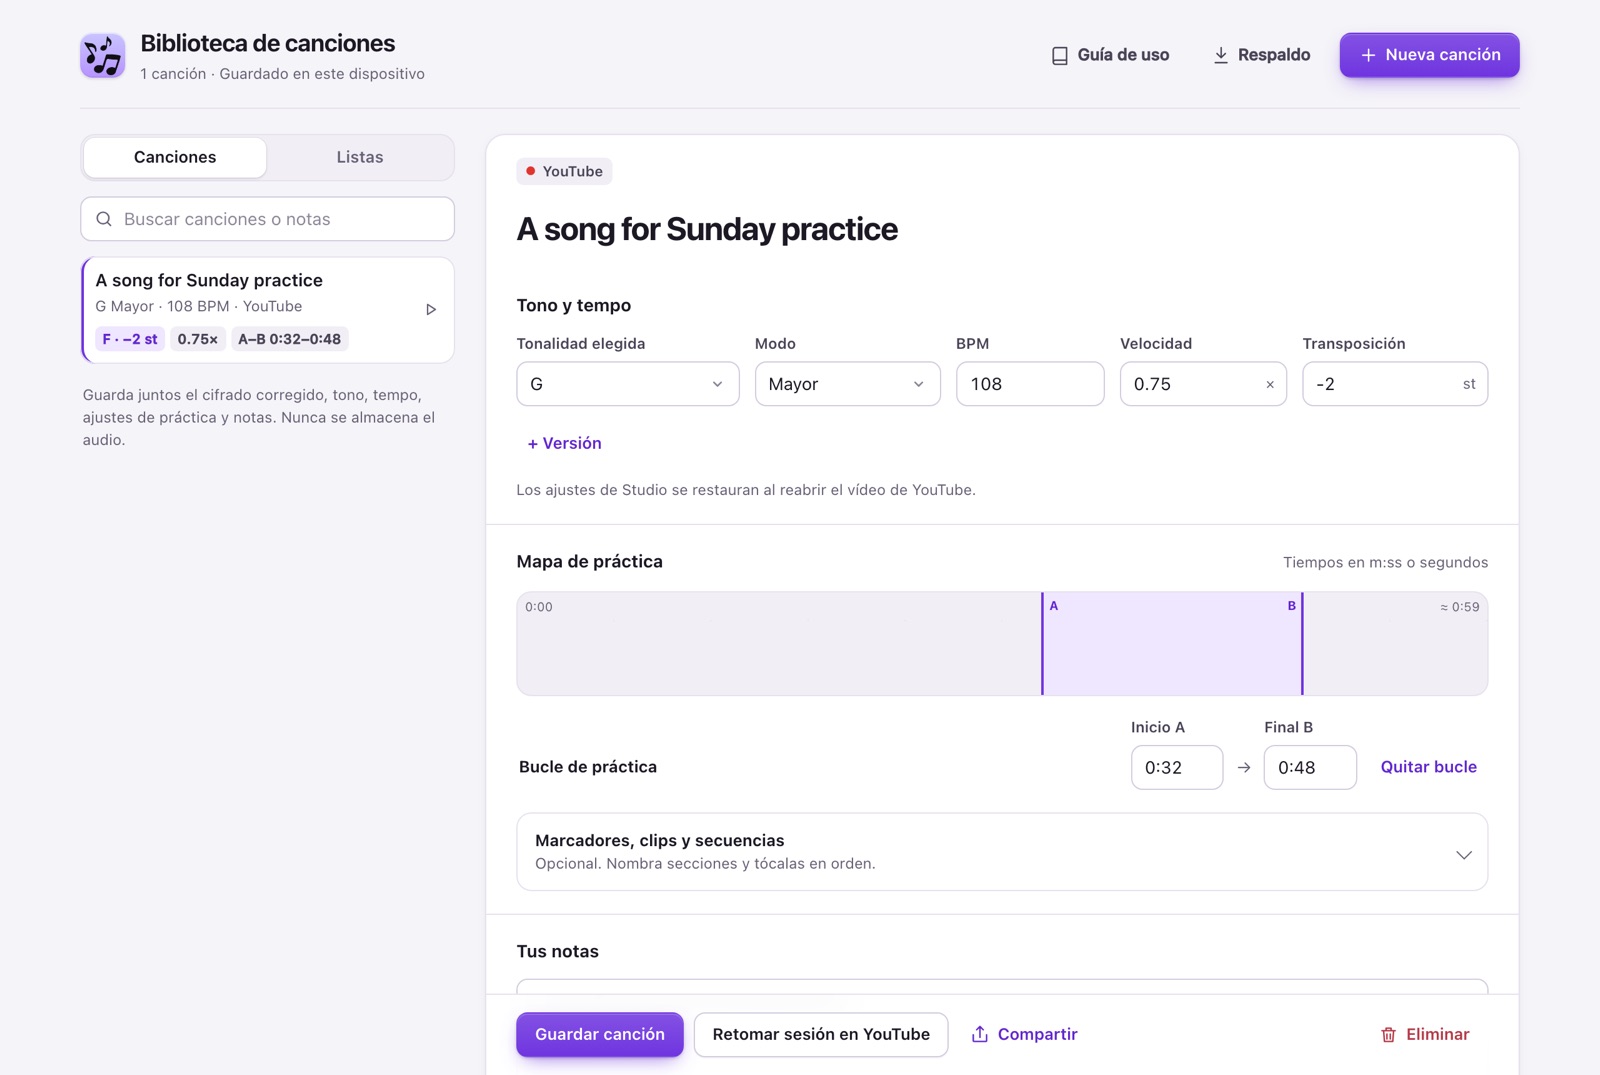Click the magnifier icon in search box
1600x1075 pixels.
click(x=104, y=219)
